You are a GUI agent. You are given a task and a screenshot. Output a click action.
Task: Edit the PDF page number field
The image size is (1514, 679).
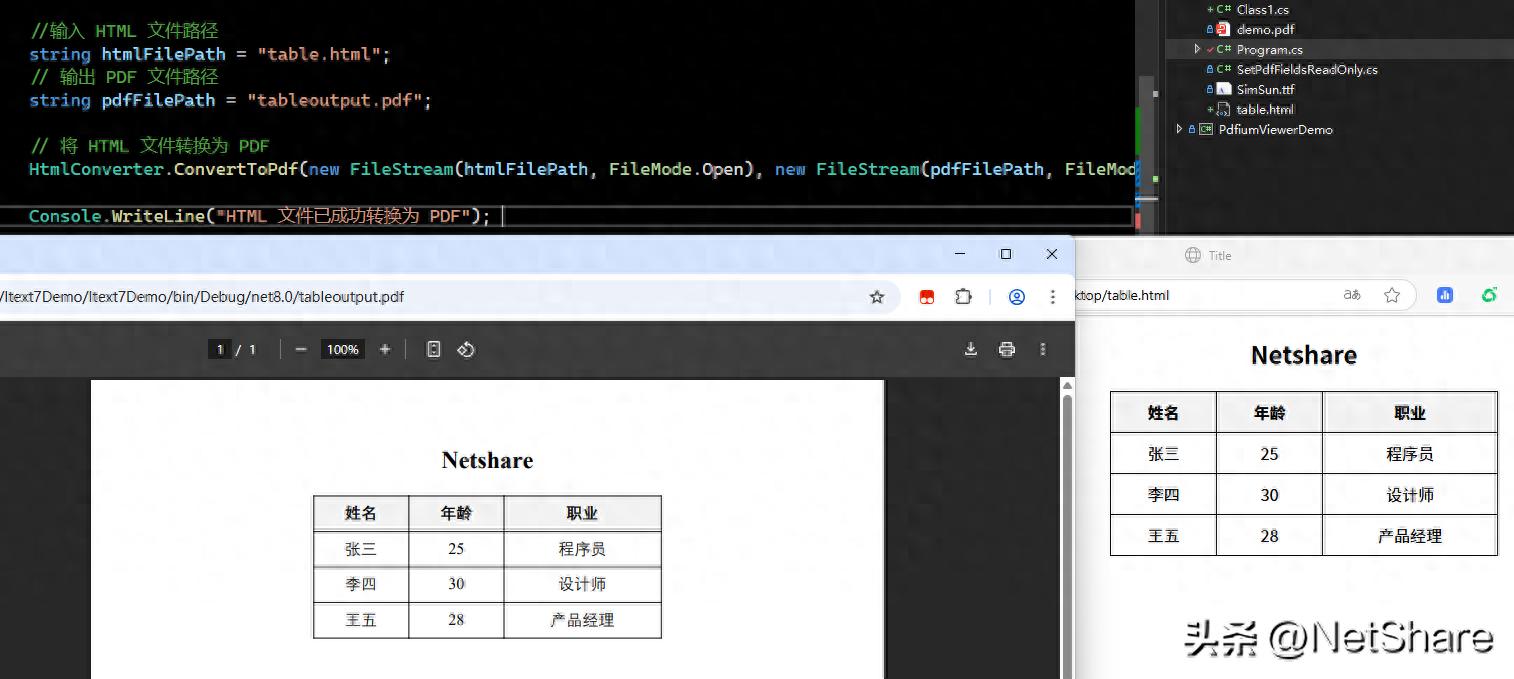219,349
